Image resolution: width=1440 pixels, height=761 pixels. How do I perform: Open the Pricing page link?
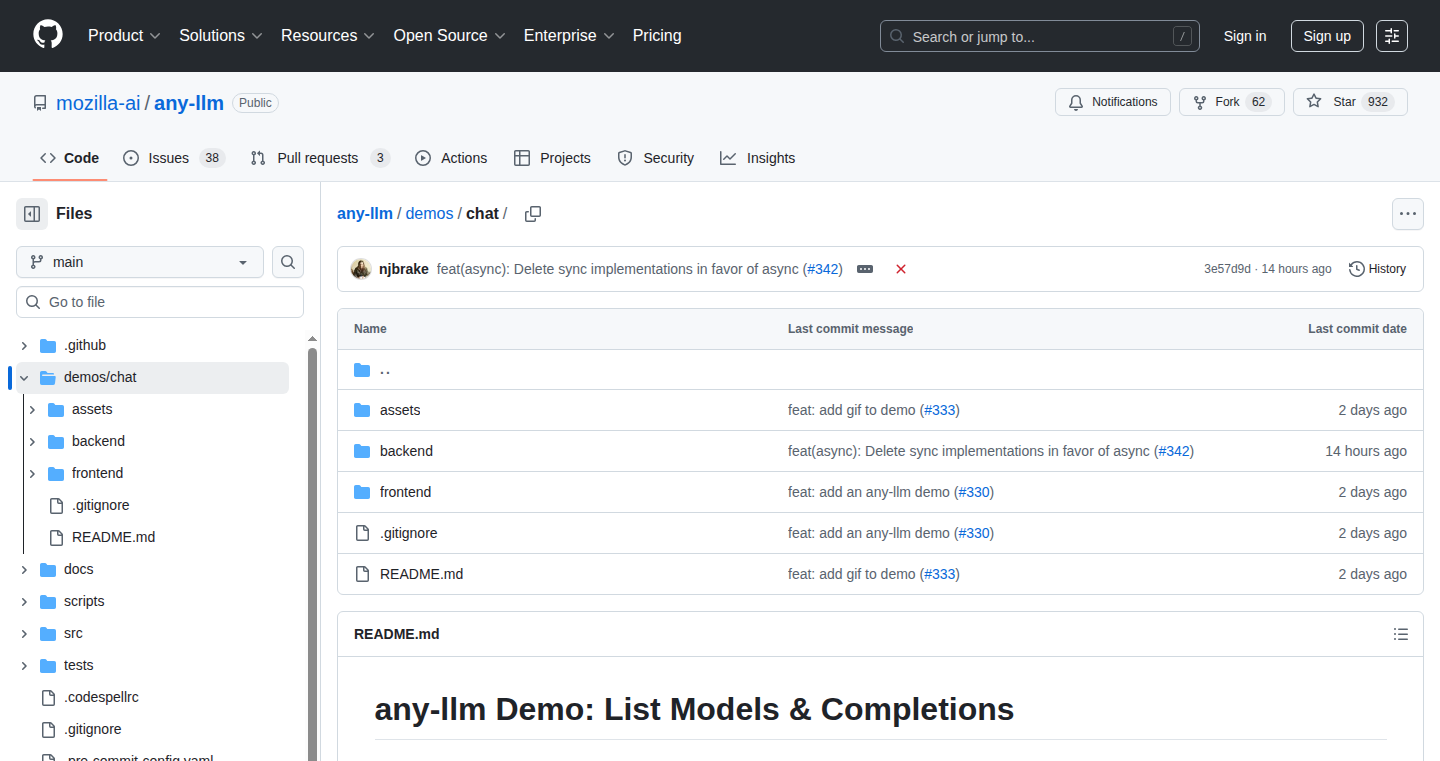click(657, 36)
